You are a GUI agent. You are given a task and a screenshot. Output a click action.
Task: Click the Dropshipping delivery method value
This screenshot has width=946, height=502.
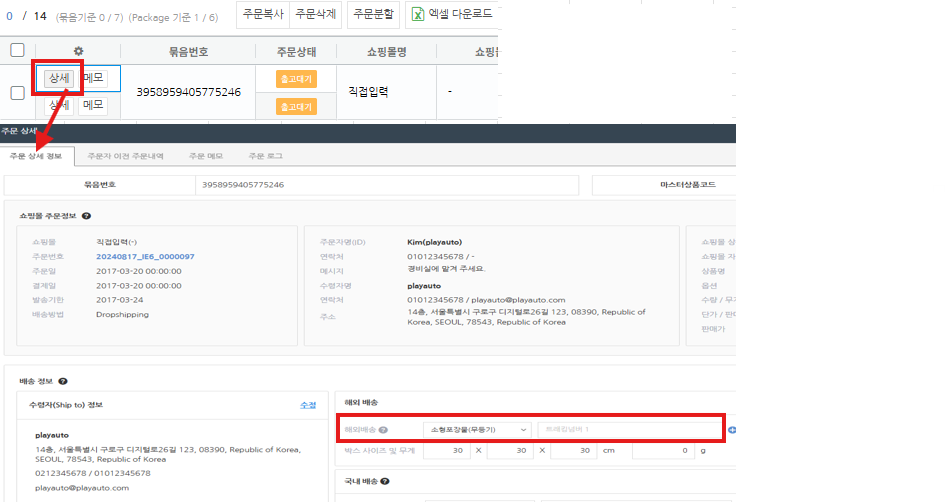pos(122,314)
